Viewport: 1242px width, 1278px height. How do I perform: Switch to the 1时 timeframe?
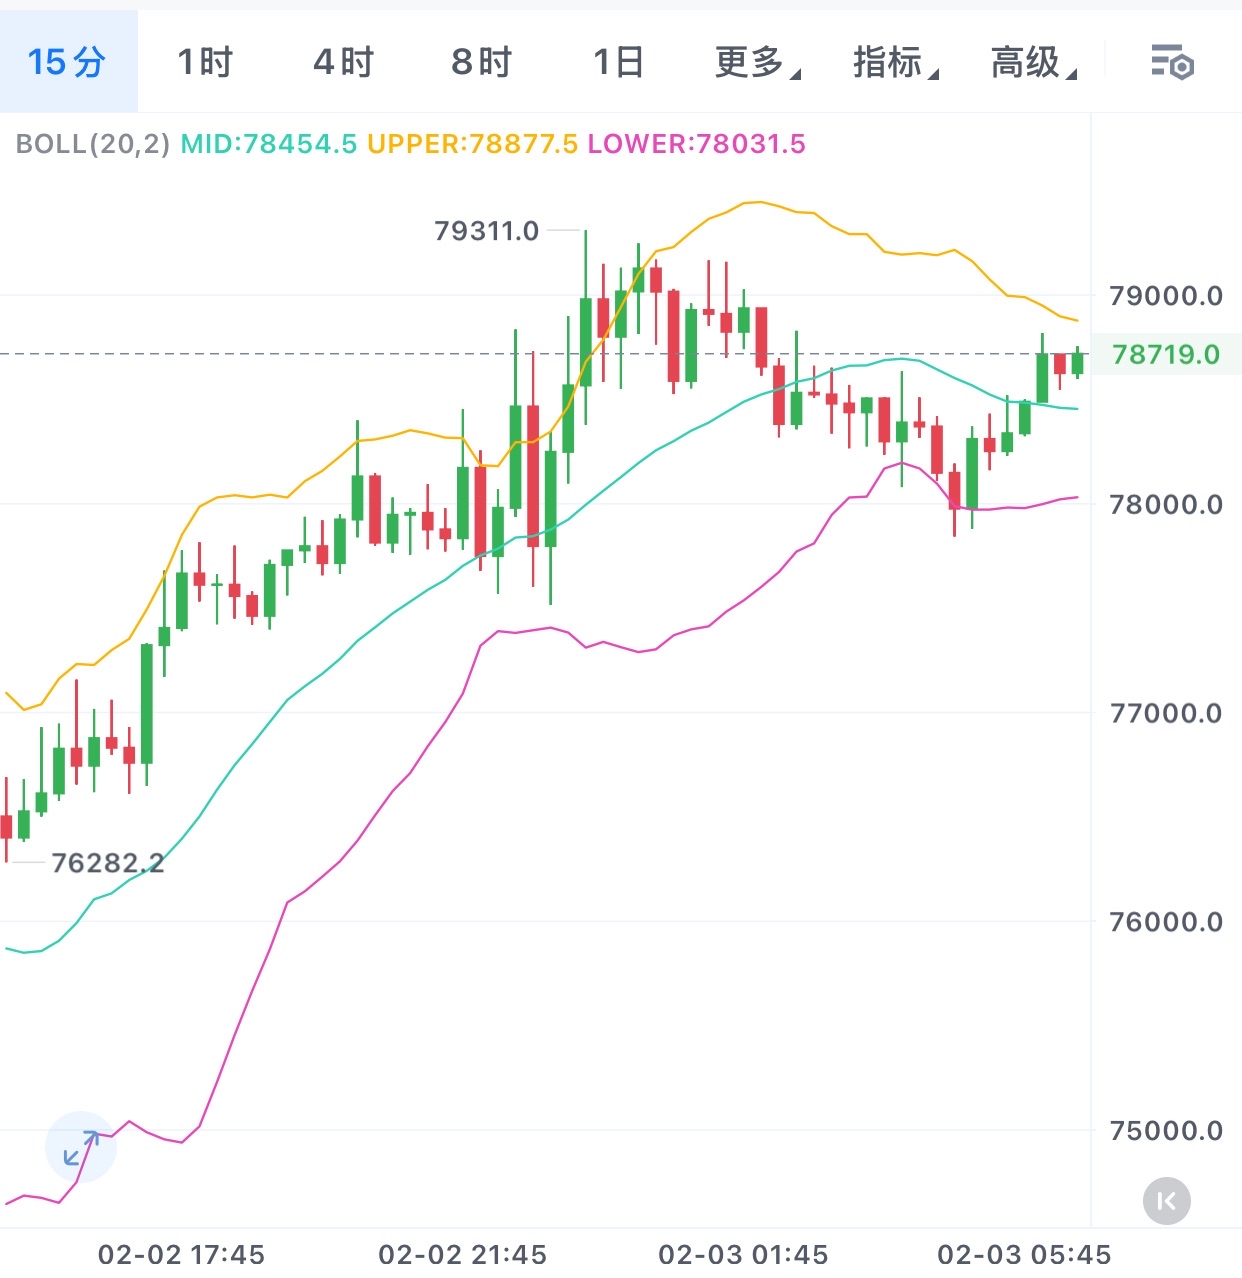pyautogui.click(x=205, y=62)
